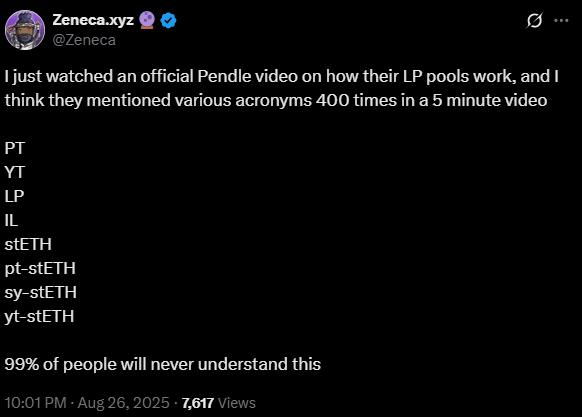This screenshot has height=417, width=582.
Task: Click the 10:01 PM timestamp link
Action: click(36, 403)
